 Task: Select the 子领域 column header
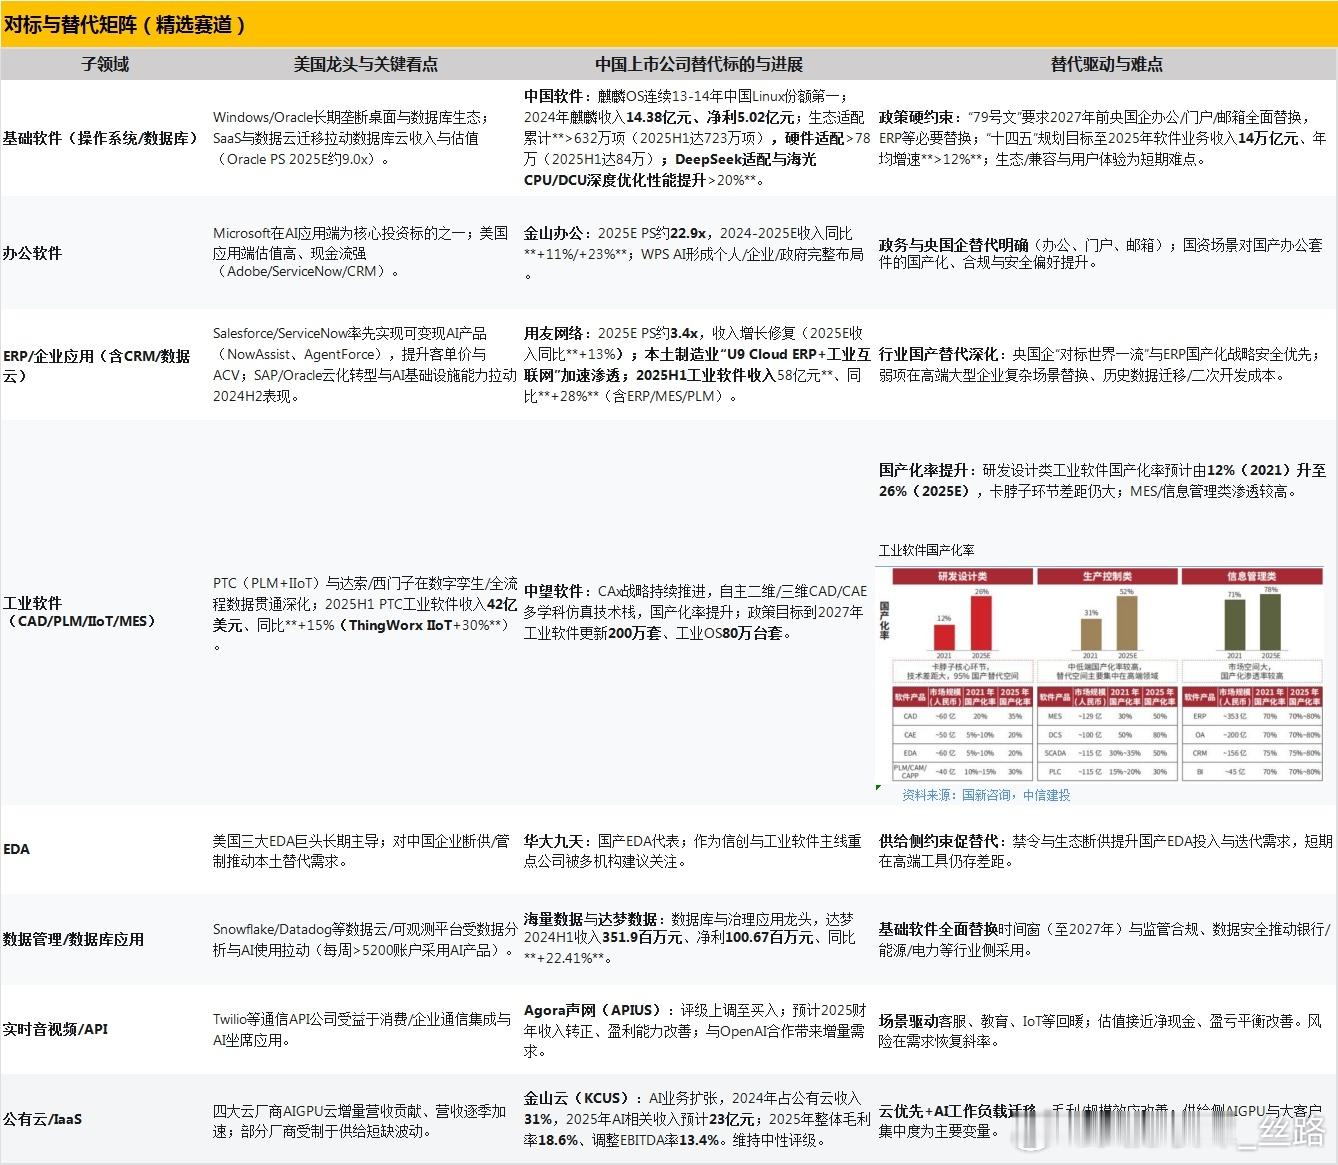pos(105,64)
